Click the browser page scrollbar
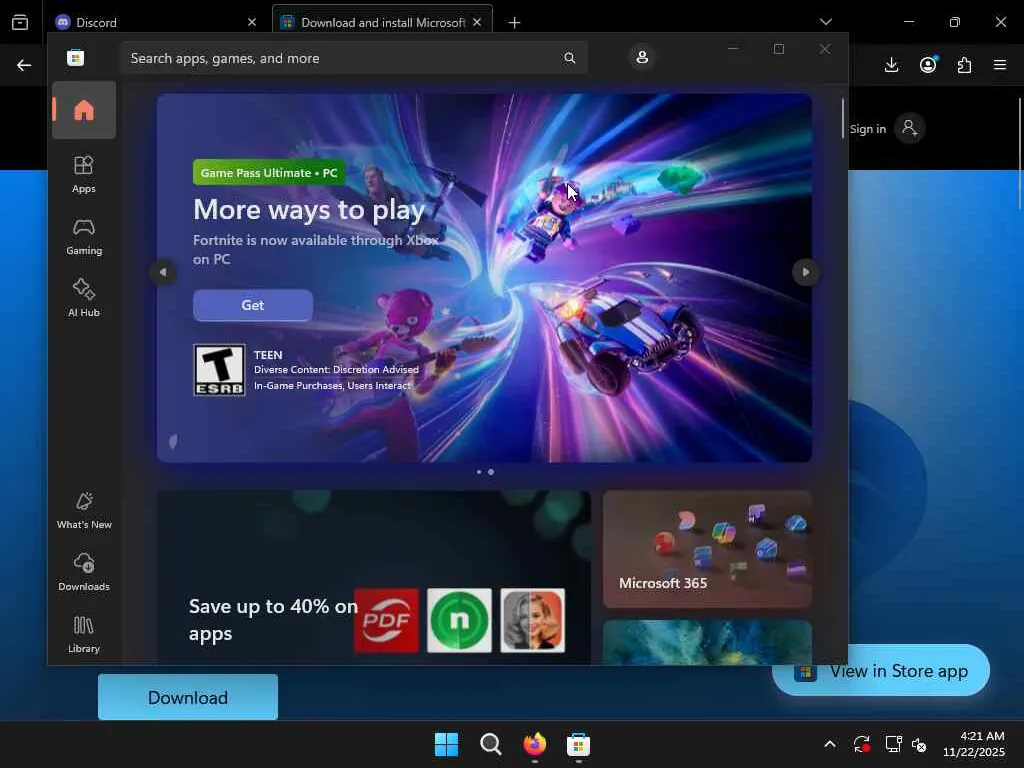This screenshot has height=768, width=1024. coord(1019,154)
